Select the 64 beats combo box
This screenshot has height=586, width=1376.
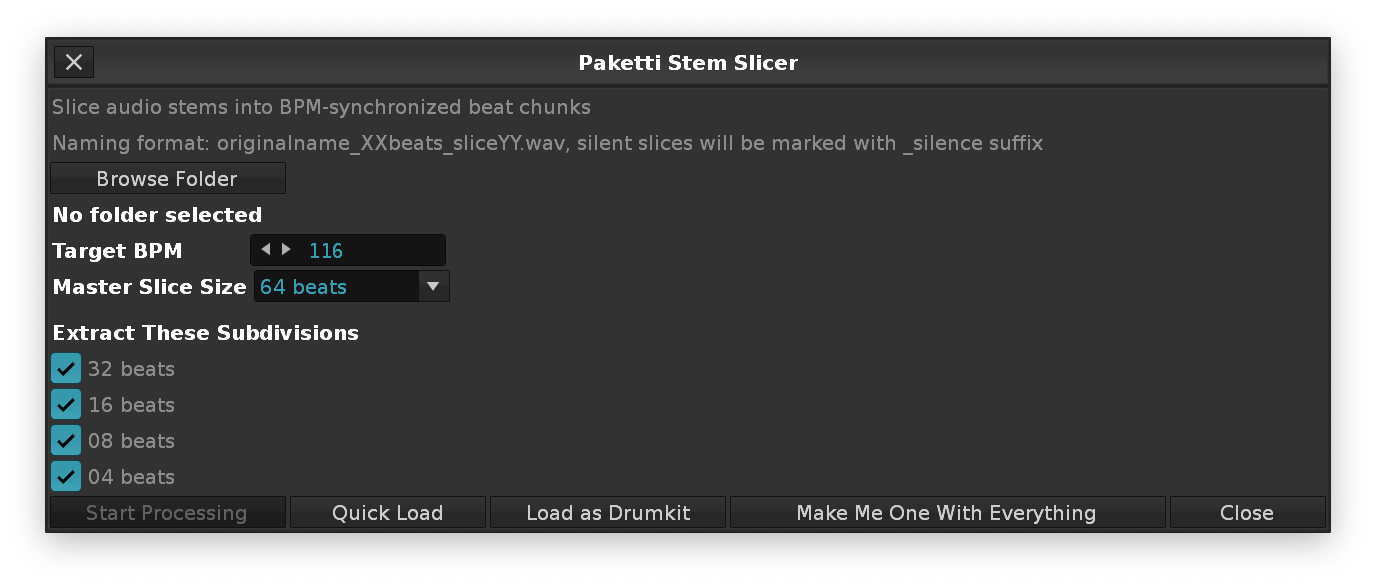coord(337,287)
